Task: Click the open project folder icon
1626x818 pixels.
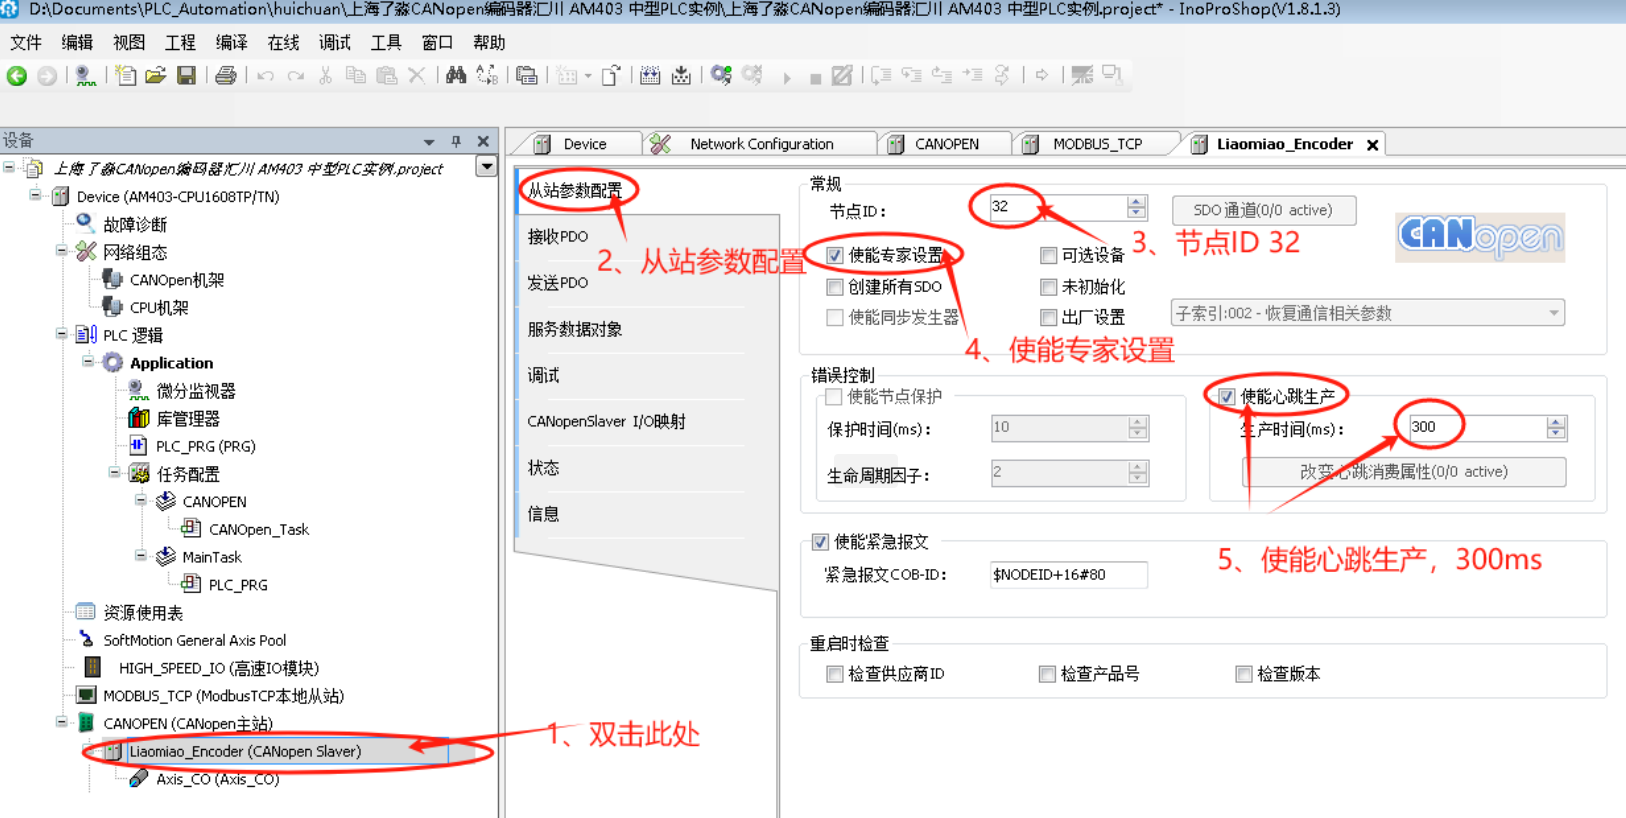Action: click(155, 76)
